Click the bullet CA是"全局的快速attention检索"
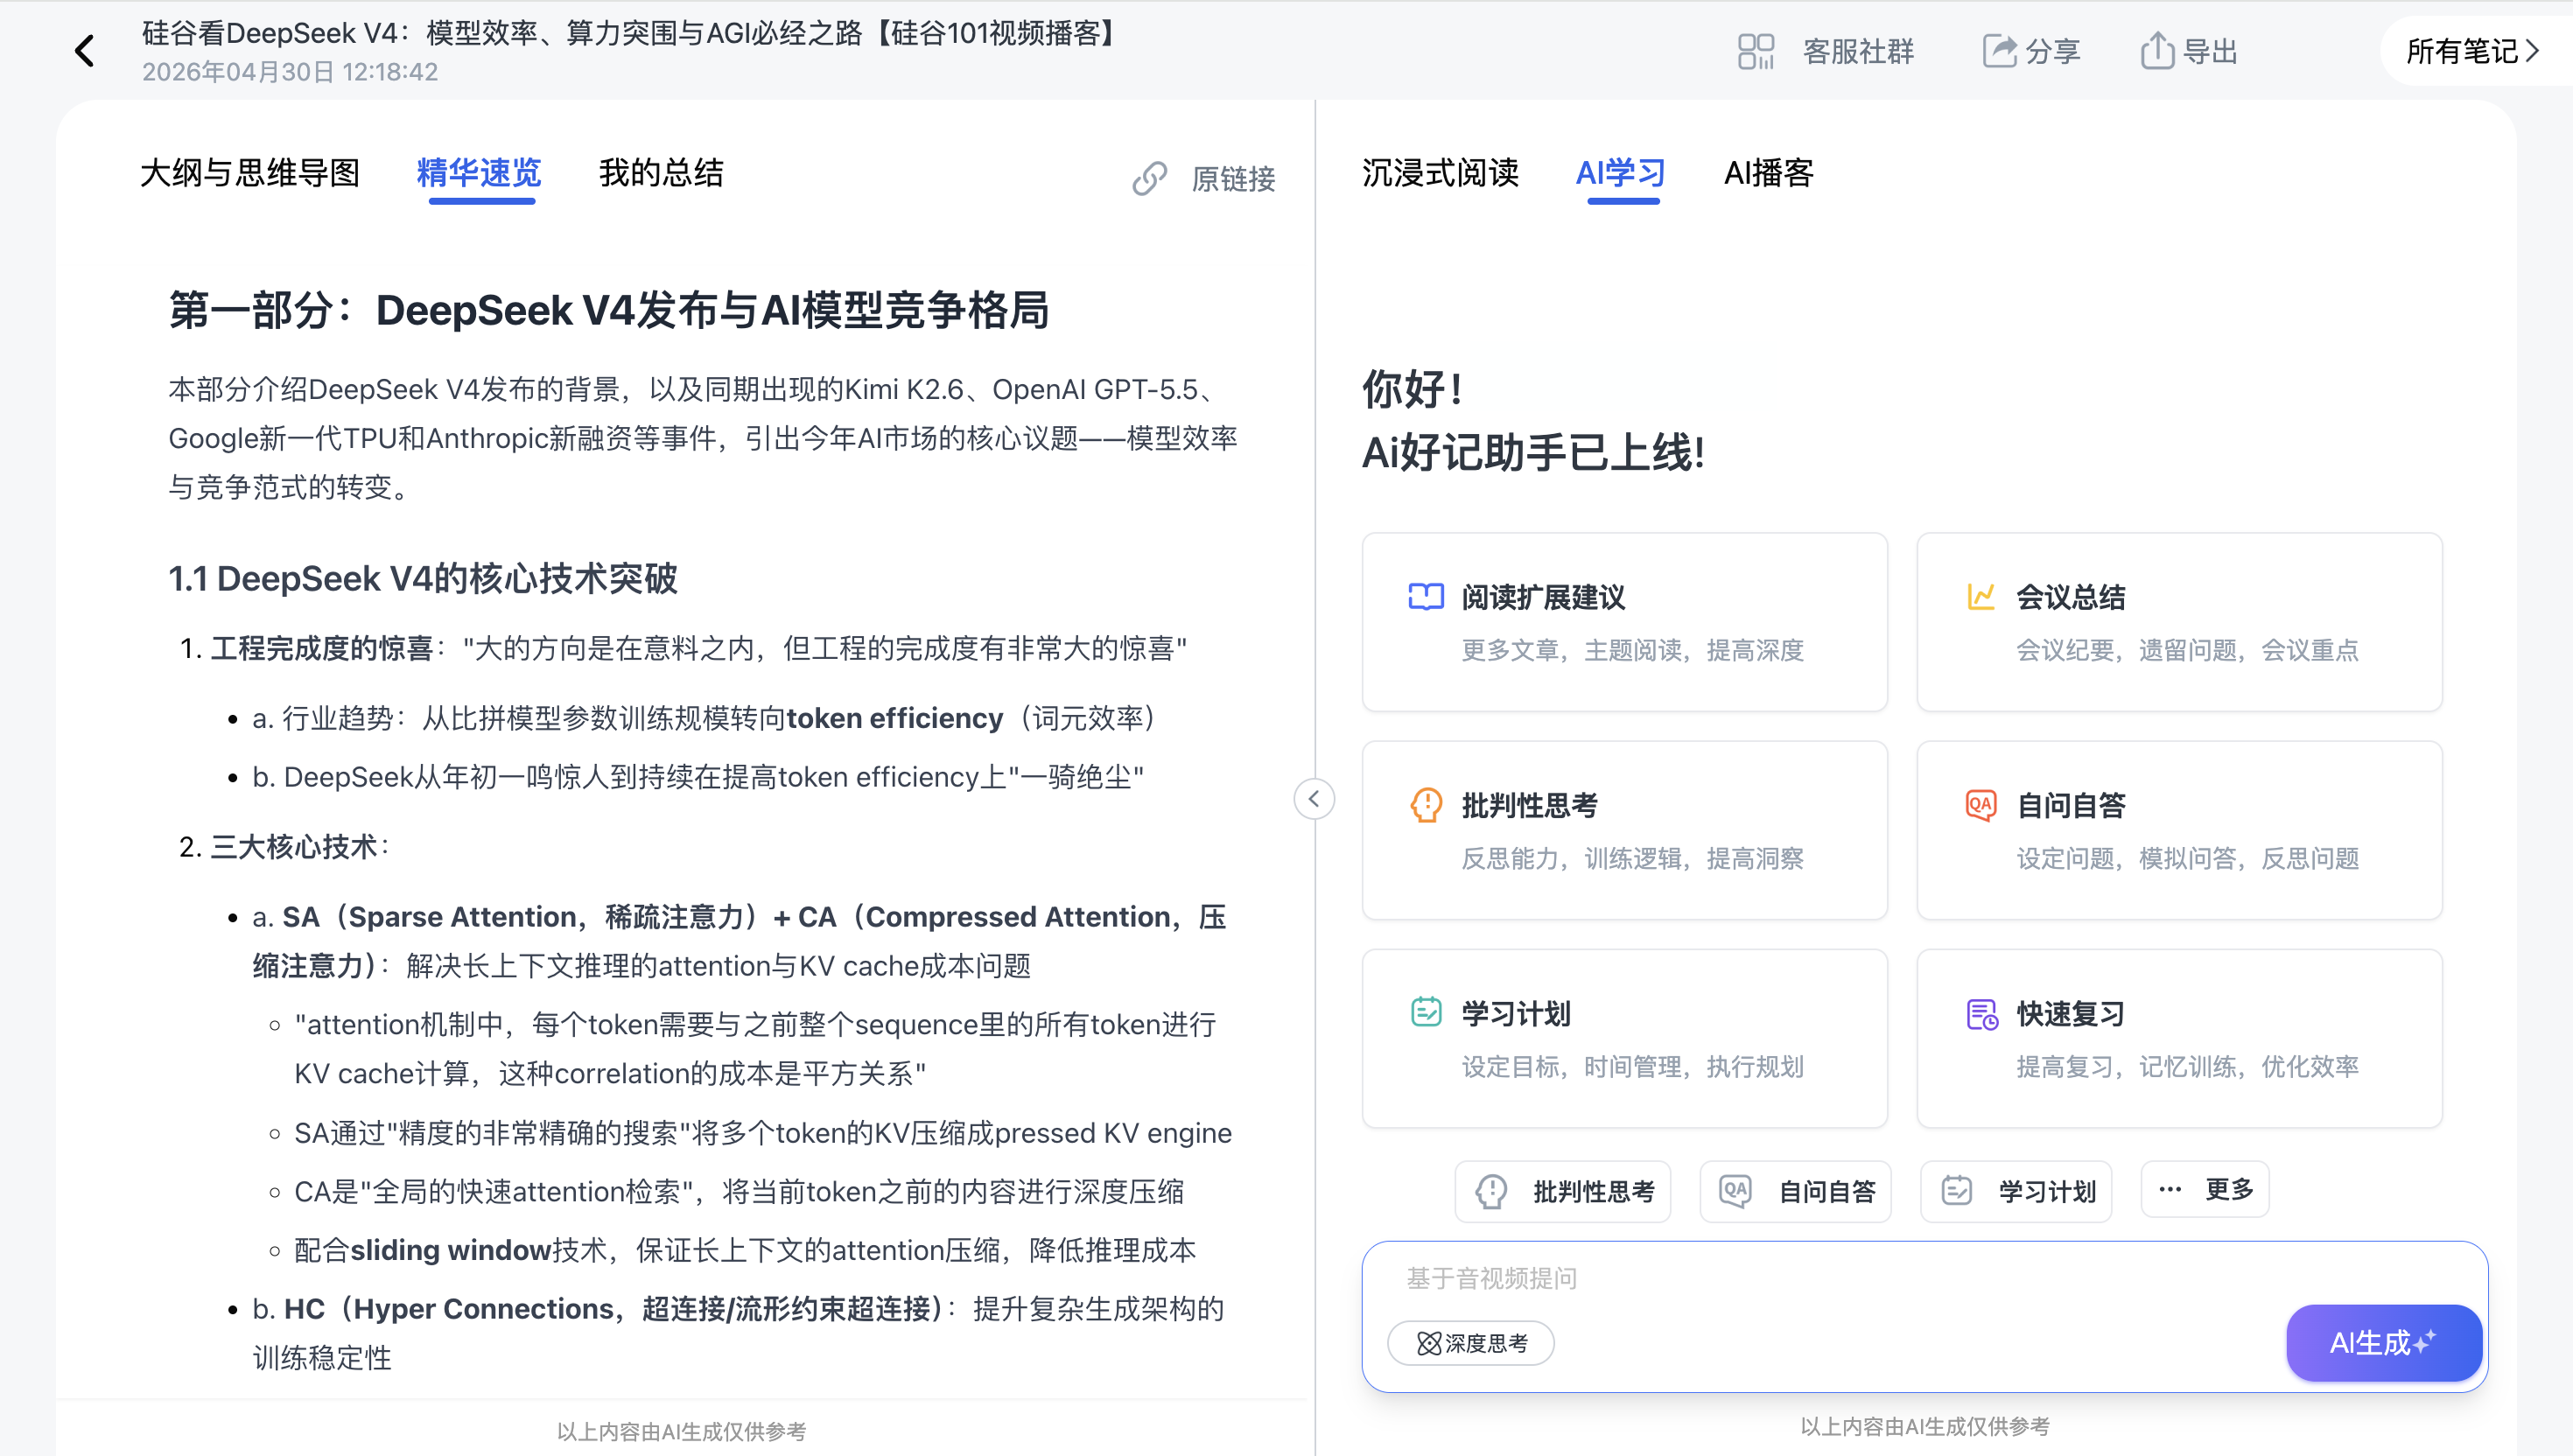The height and width of the screenshot is (1456, 2573). click(739, 1191)
